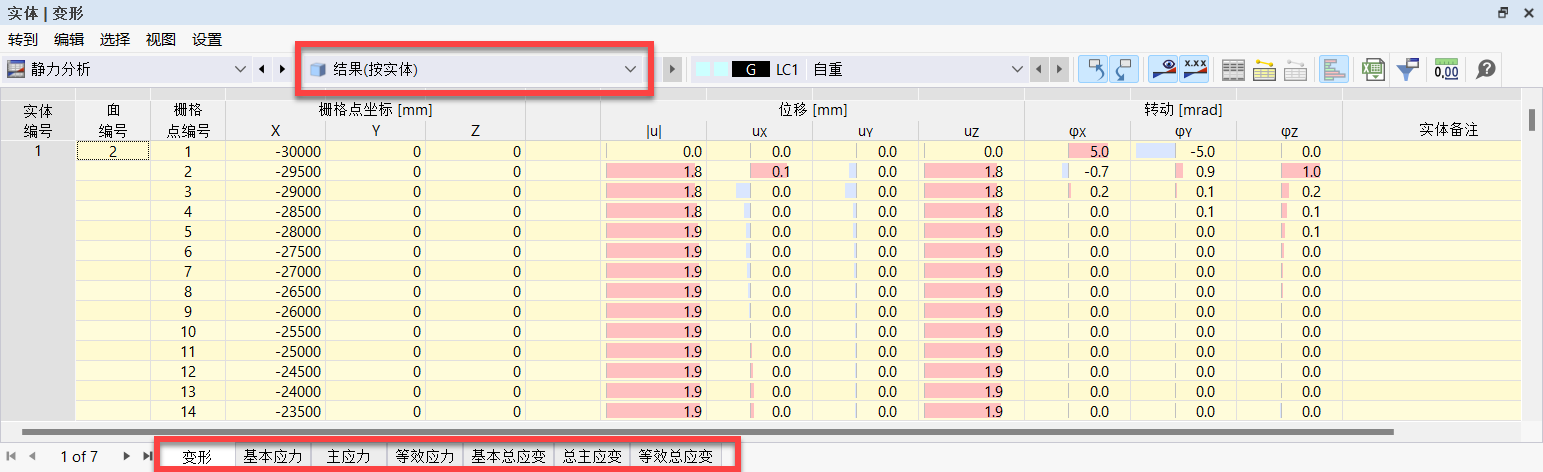1543x472 pixels.
Task: Toggle the eye result view icon
Action: (x=1163, y=69)
